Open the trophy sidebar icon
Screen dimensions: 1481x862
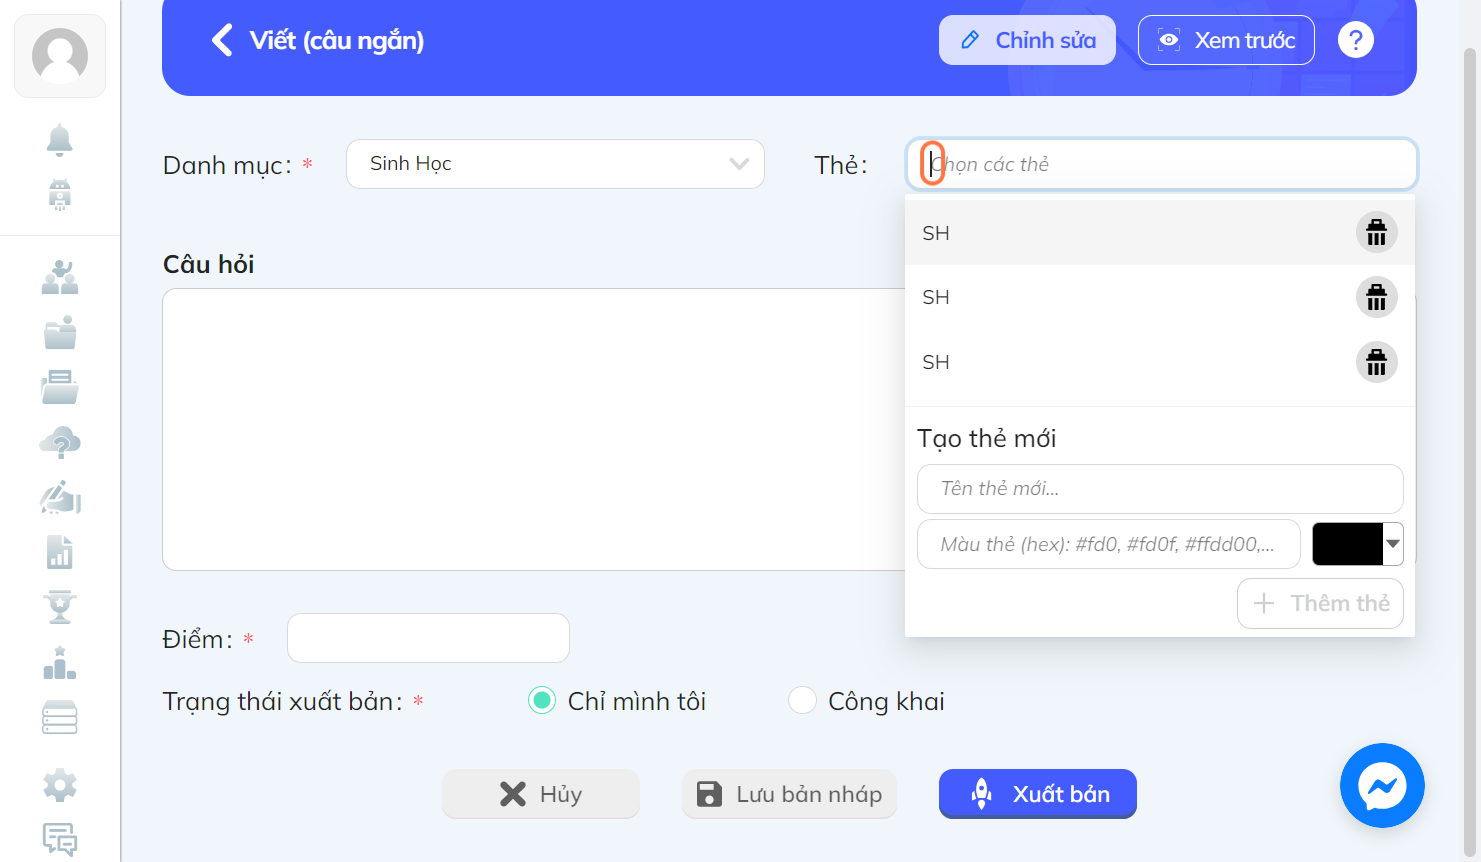pyautogui.click(x=60, y=607)
